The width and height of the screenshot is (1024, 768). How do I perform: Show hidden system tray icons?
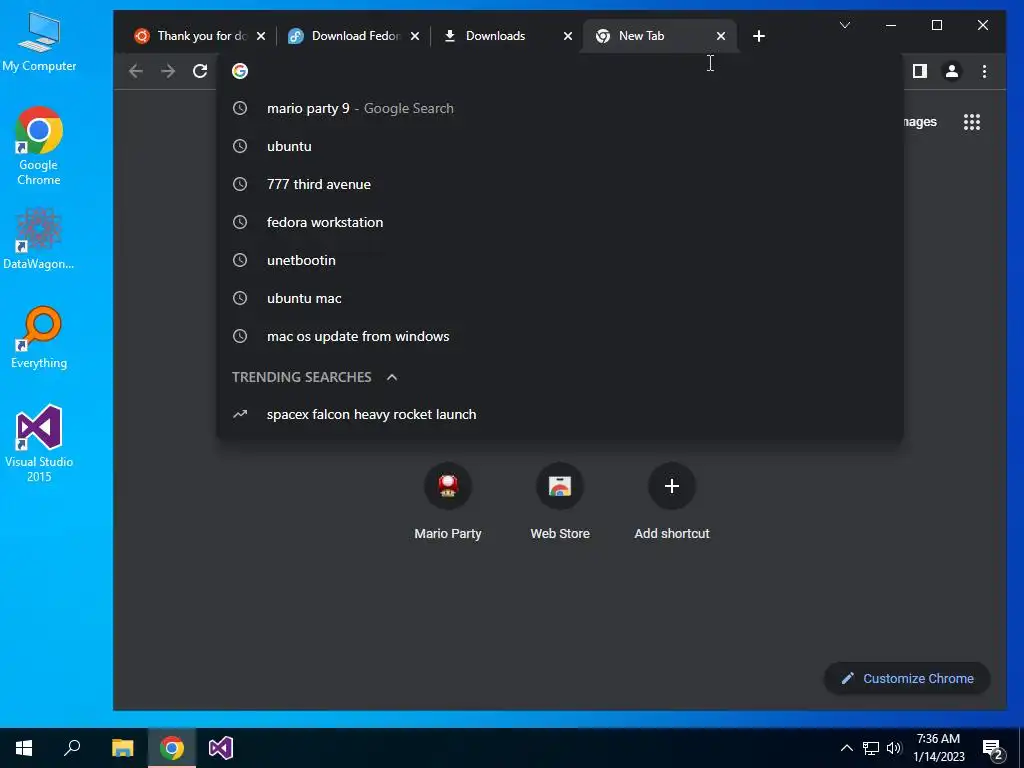[846, 748]
